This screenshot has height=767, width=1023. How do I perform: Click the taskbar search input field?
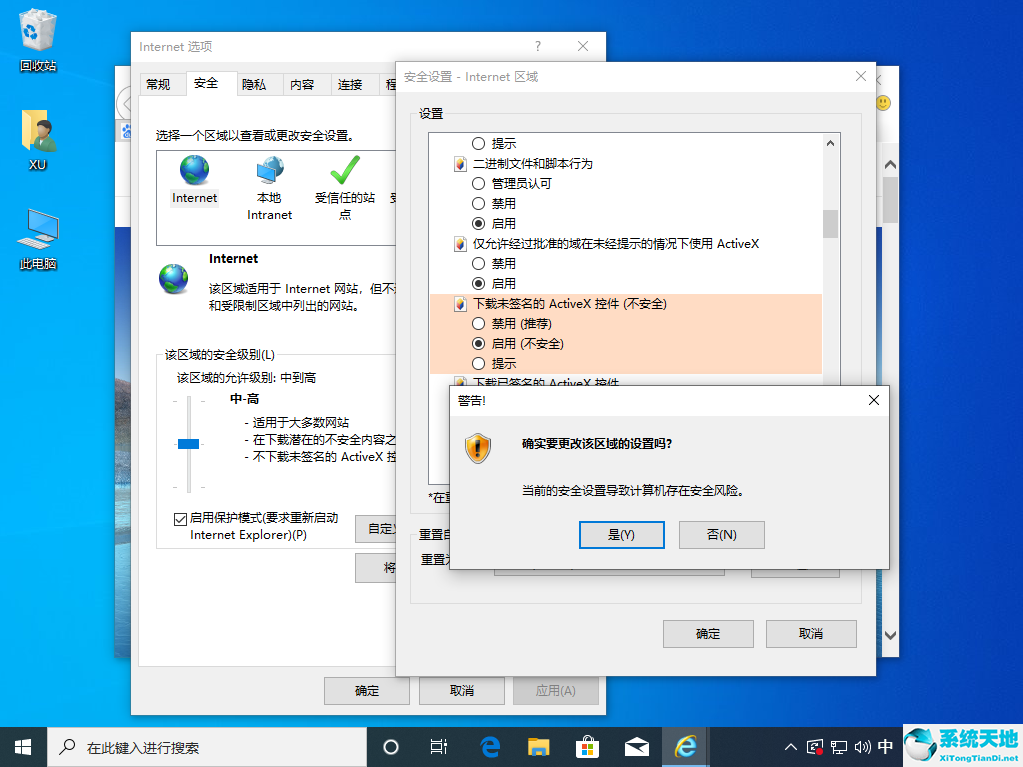tap(200, 746)
